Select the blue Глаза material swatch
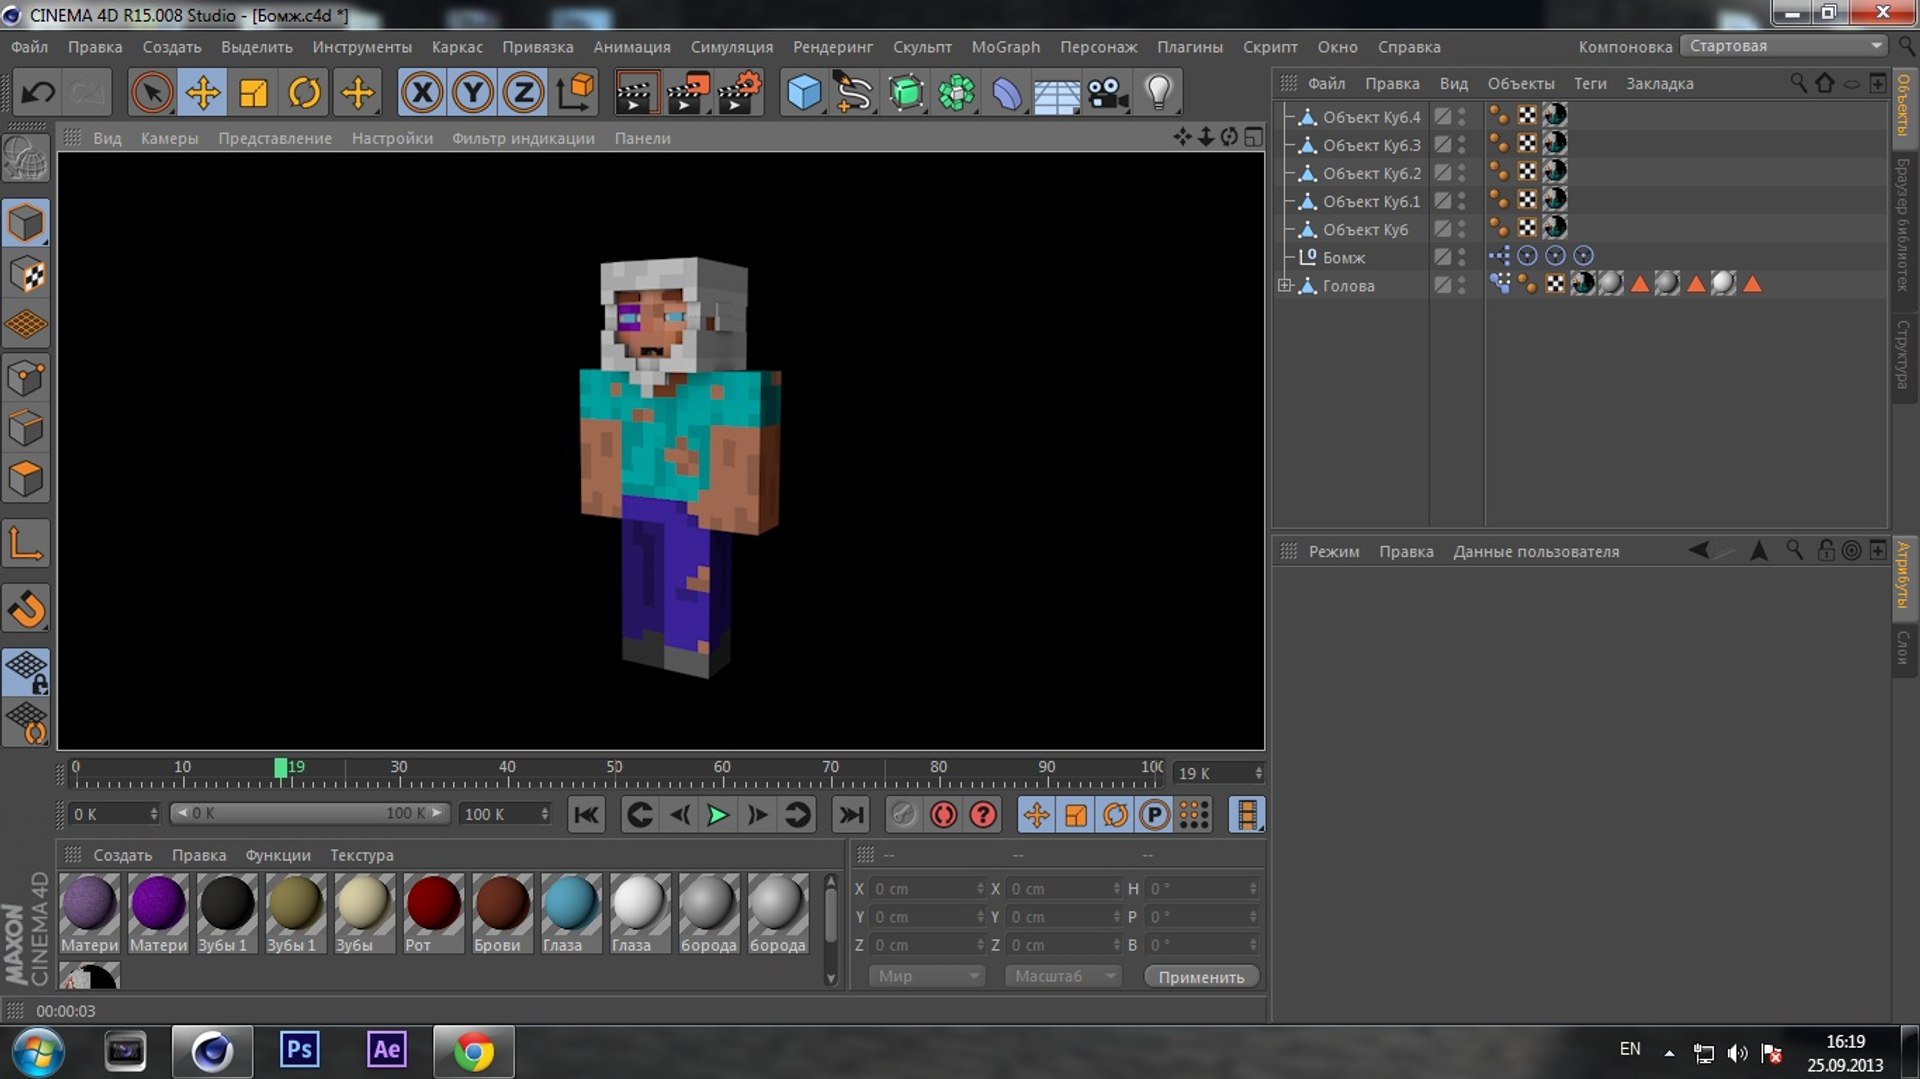 (570, 913)
